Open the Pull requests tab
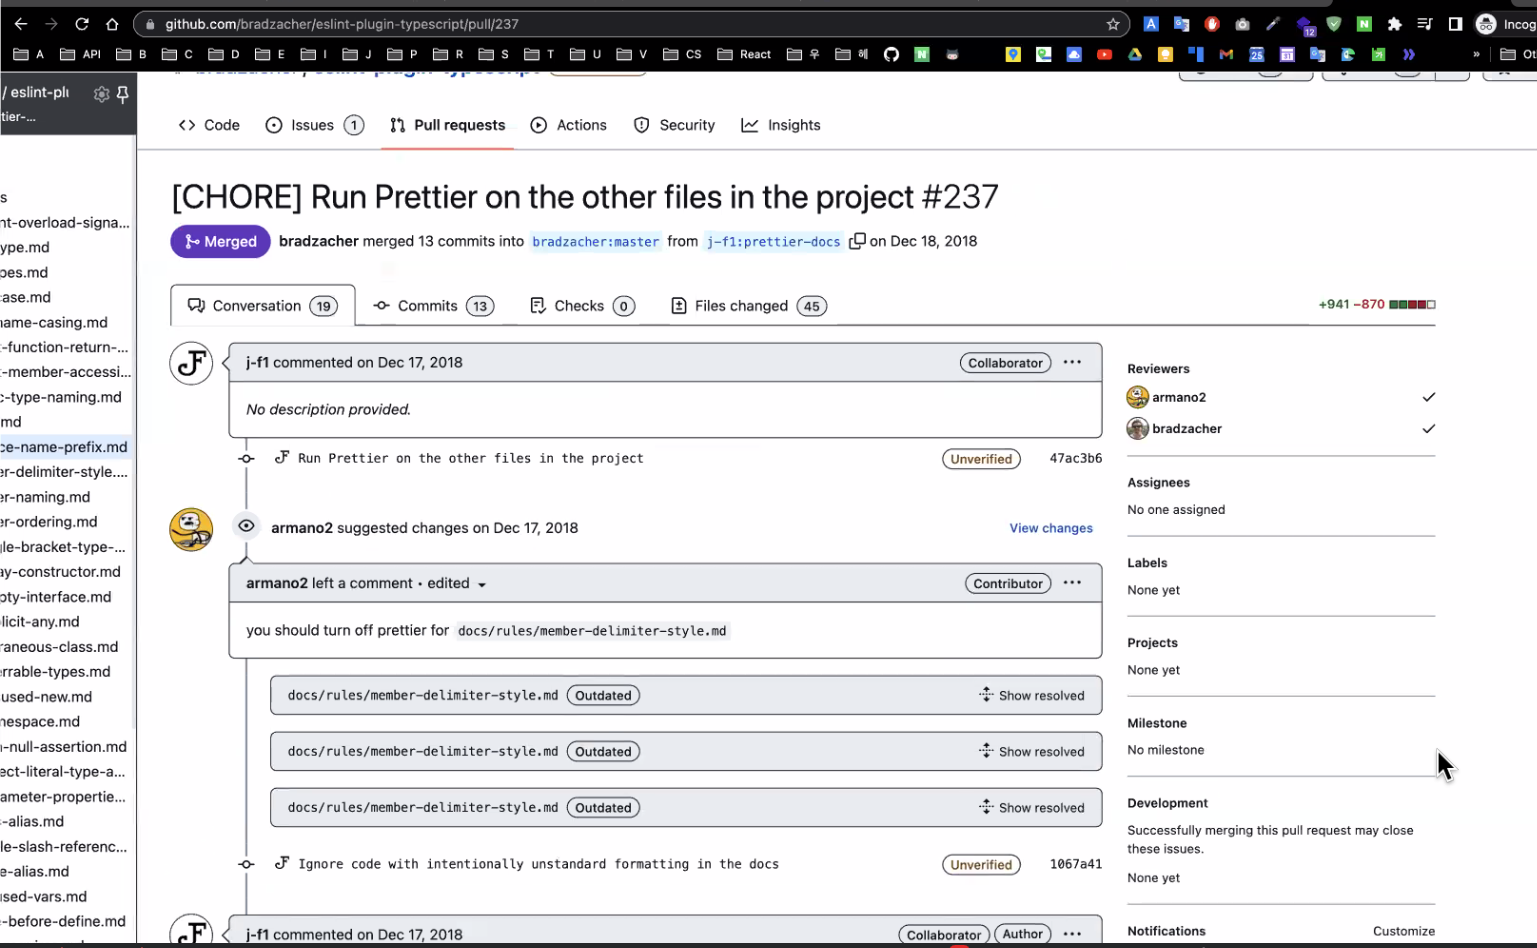 click(x=447, y=125)
